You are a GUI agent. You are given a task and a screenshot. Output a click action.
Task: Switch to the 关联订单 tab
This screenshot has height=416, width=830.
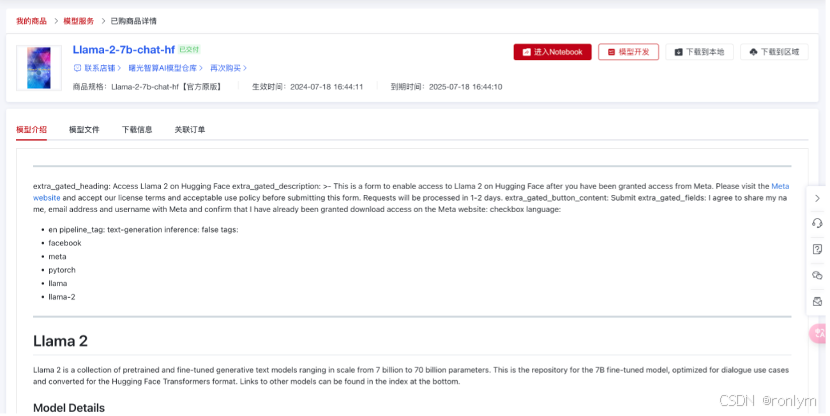190,130
